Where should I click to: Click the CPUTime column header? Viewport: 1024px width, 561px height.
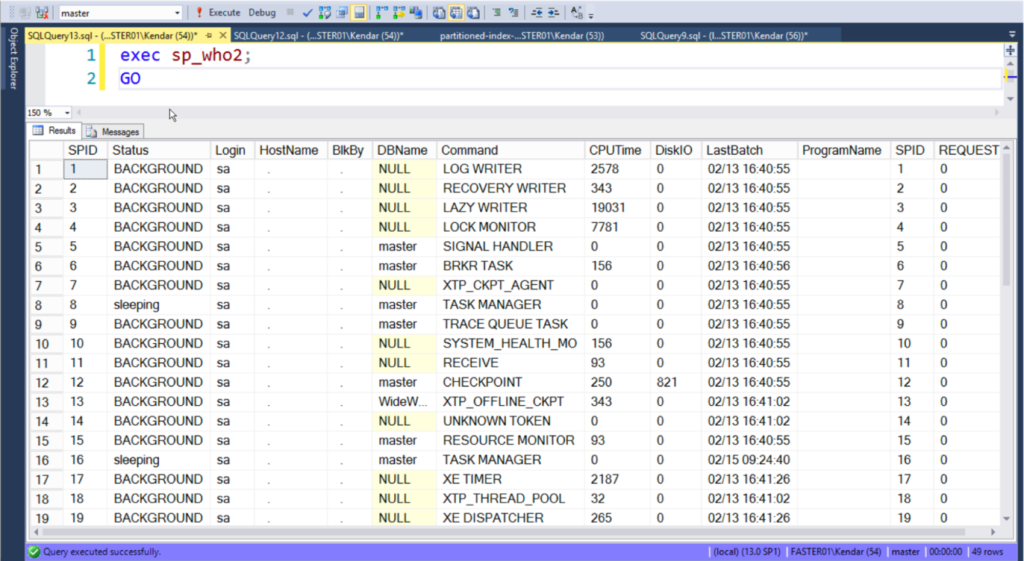[616, 150]
